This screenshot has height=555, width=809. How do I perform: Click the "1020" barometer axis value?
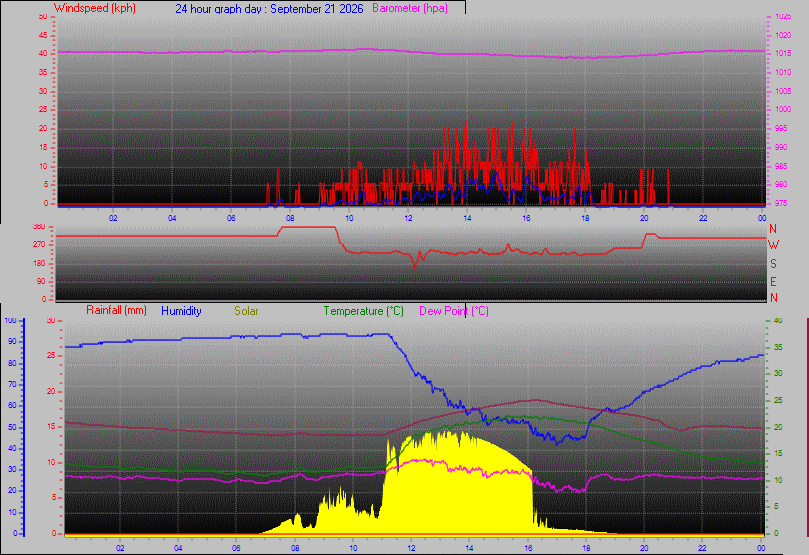(x=783, y=36)
